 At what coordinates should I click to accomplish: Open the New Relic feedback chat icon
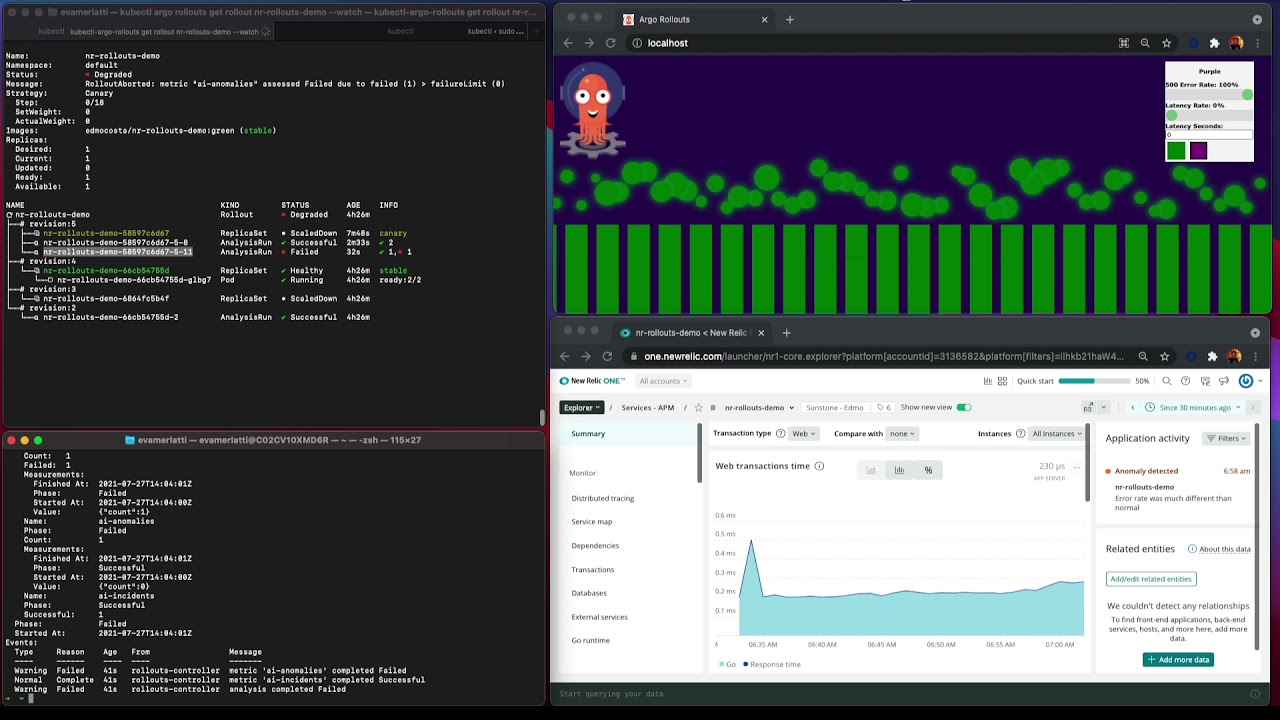(x=1205, y=381)
